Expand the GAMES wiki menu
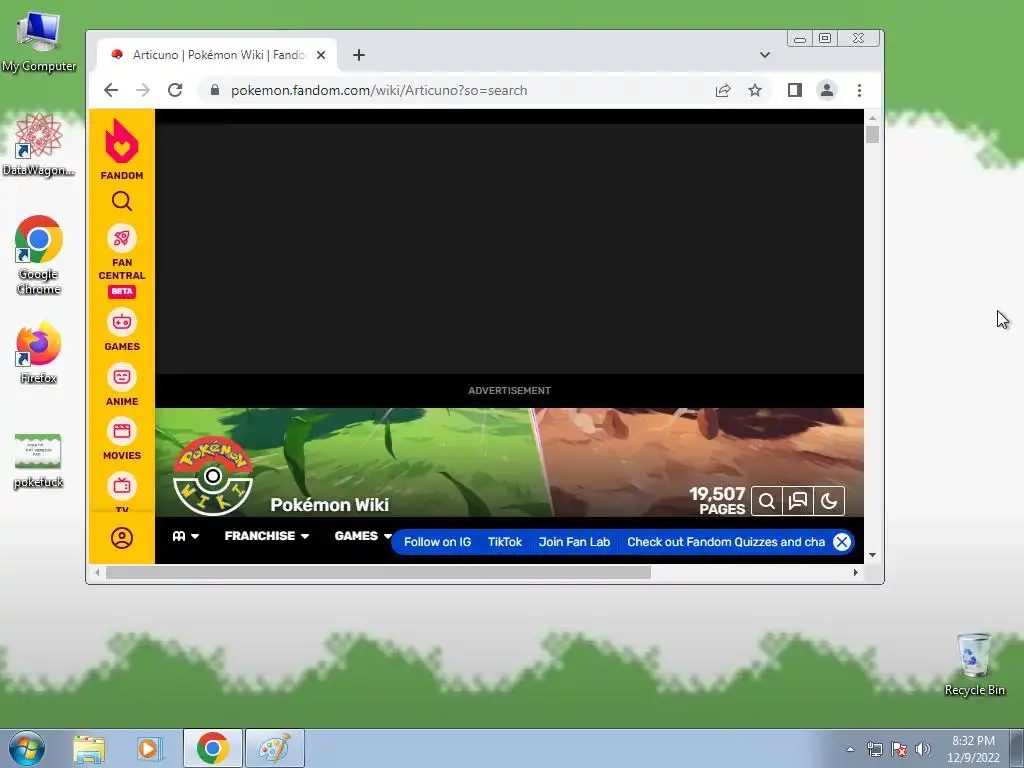The image size is (1024, 768). coord(362,536)
